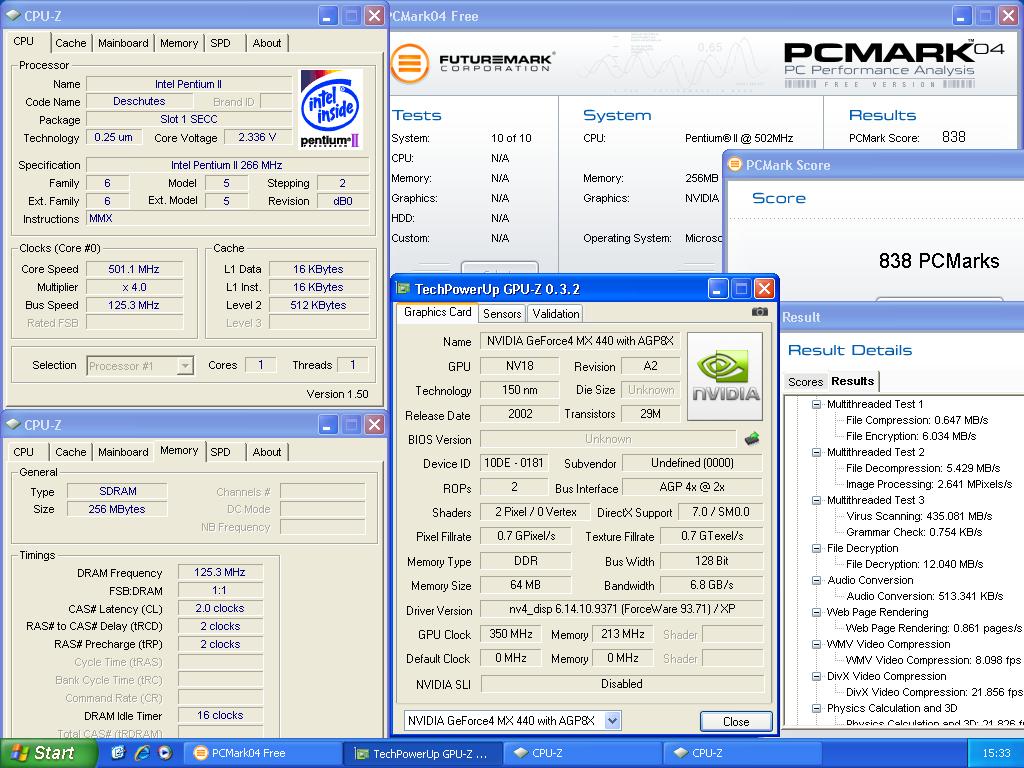This screenshot has height=768, width=1024.
Task: Minimize the bottom CPU-Z Memory window
Action: tap(328, 425)
